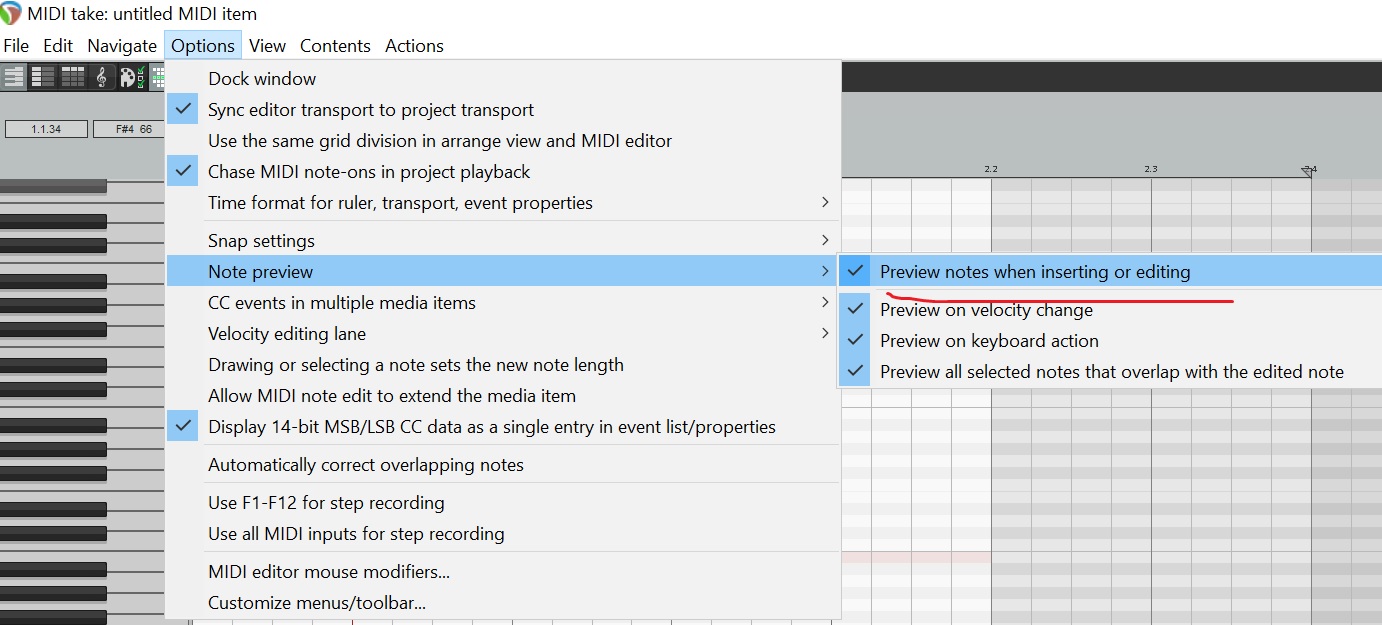Screen dimensions: 1382x625
Task: Click the triangle marker on the ruler
Action: pyautogui.click(x=1306, y=172)
